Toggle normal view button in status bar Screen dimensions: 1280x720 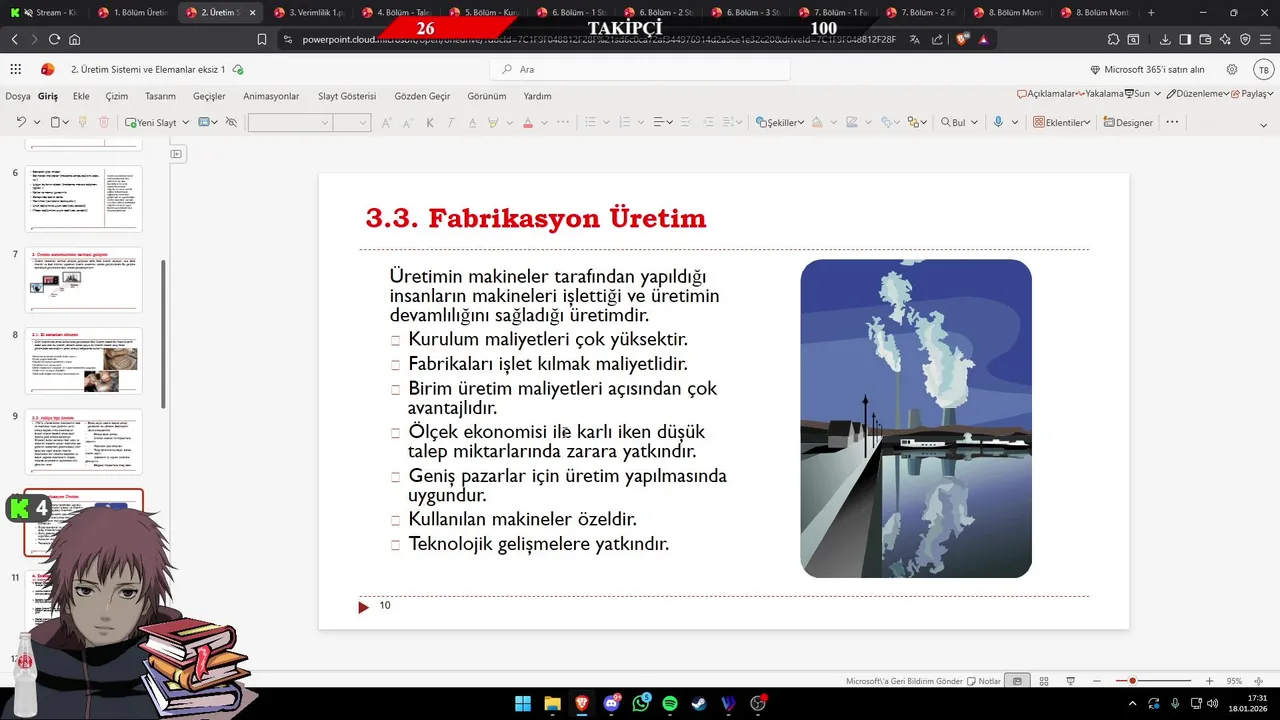point(1017,681)
